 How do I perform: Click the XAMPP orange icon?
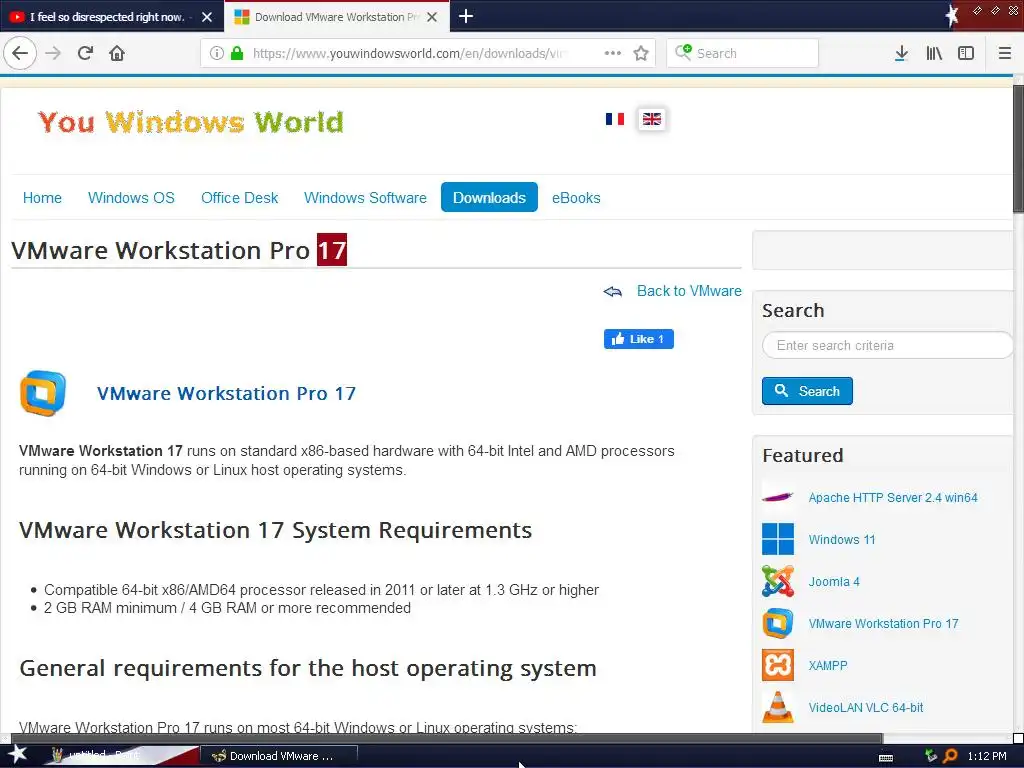tap(778, 665)
